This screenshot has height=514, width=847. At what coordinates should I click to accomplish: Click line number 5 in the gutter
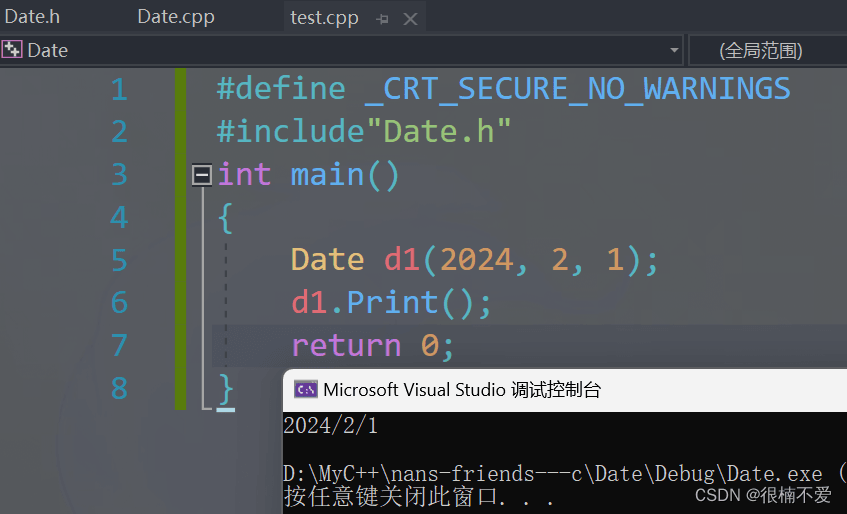tap(119, 260)
